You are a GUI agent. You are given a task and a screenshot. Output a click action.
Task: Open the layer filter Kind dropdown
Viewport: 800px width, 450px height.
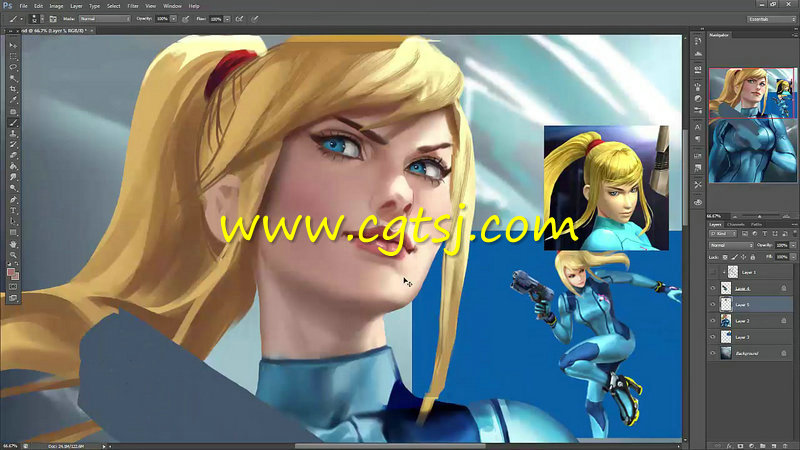[723, 234]
